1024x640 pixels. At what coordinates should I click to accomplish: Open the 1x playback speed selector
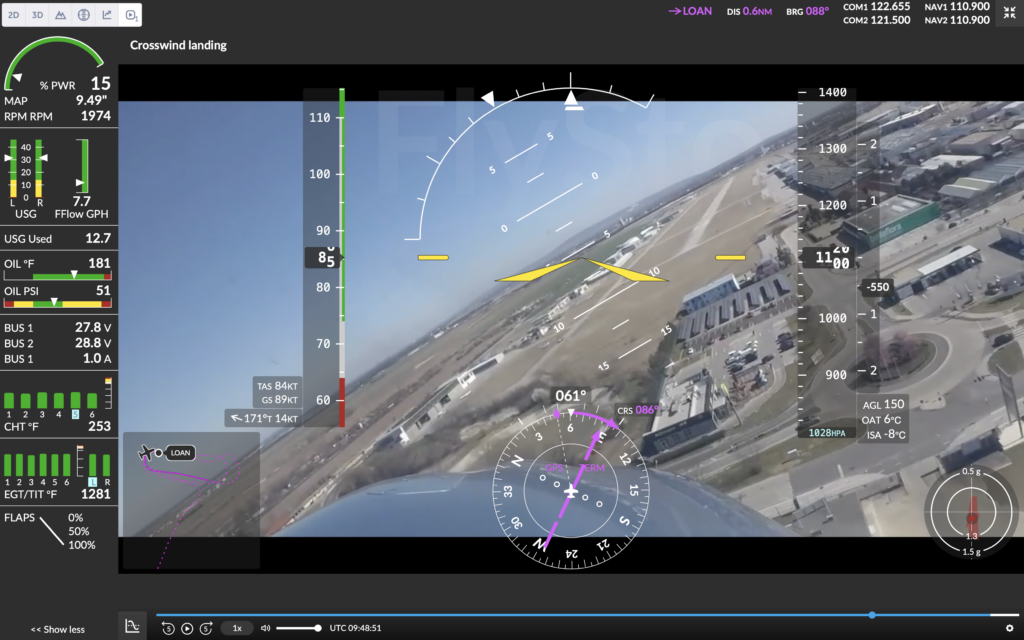[237, 628]
